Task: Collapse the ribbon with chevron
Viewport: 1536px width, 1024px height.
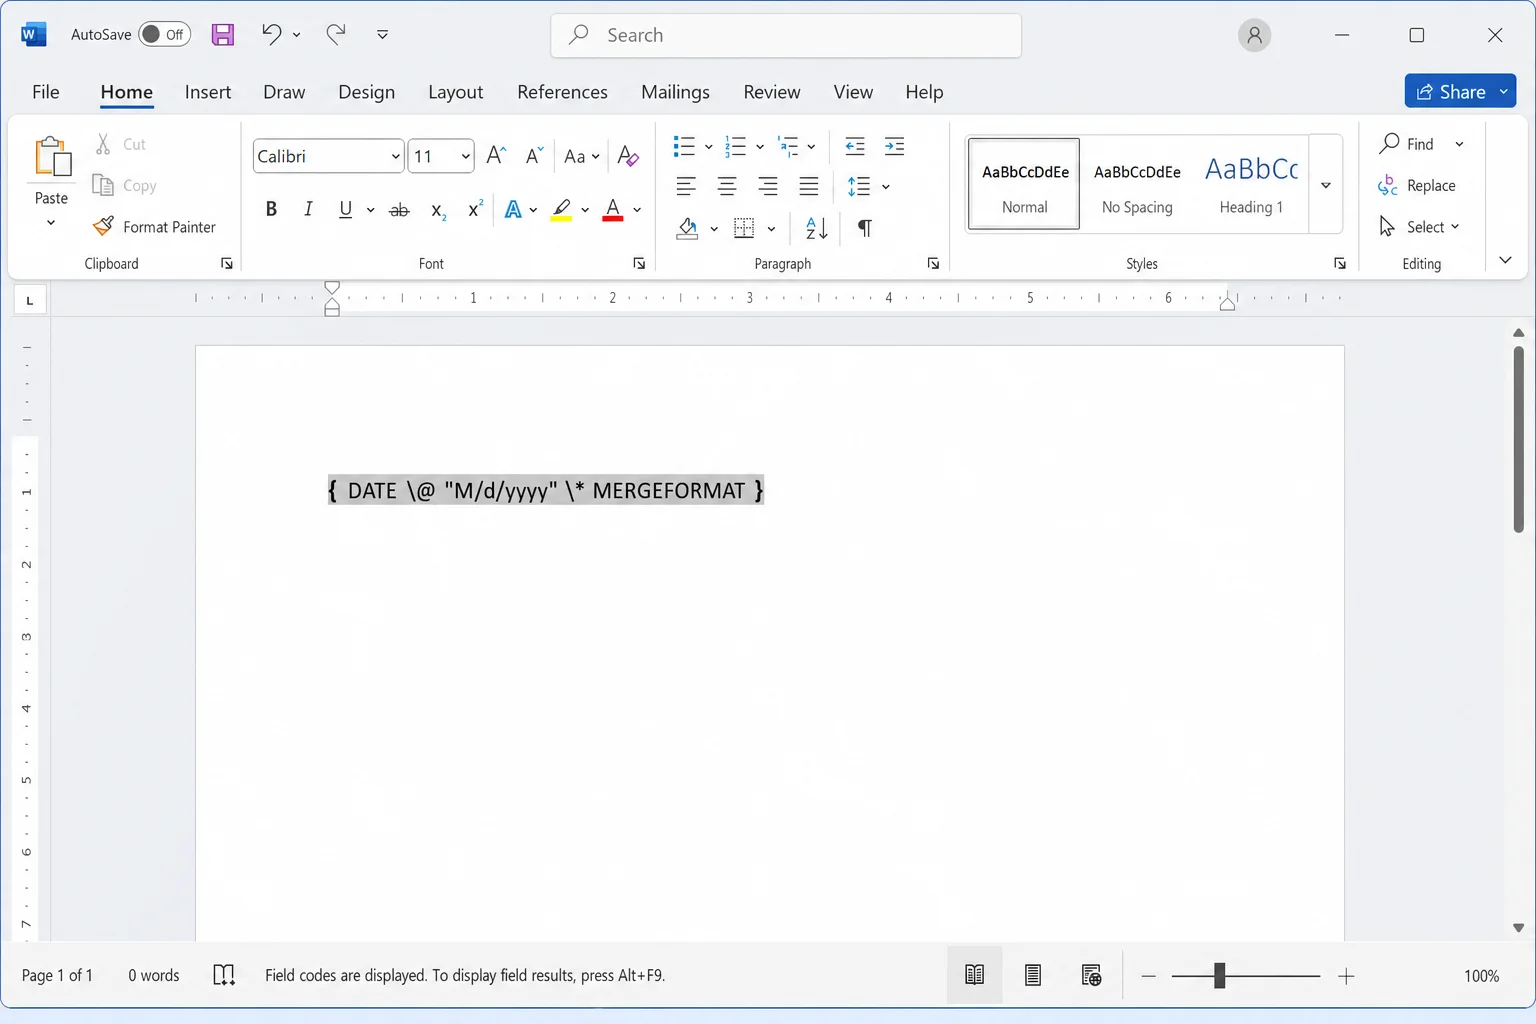Action: 1505,260
